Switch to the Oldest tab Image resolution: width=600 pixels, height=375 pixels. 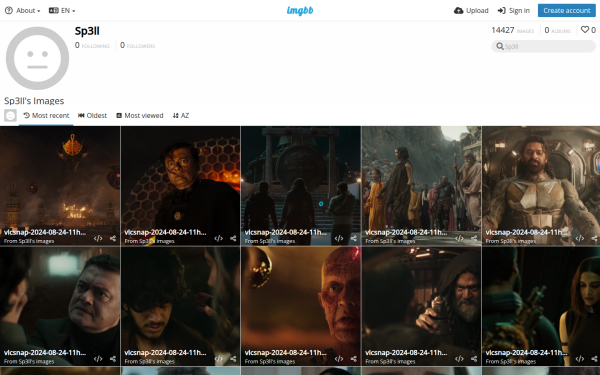[x=93, y=116]
